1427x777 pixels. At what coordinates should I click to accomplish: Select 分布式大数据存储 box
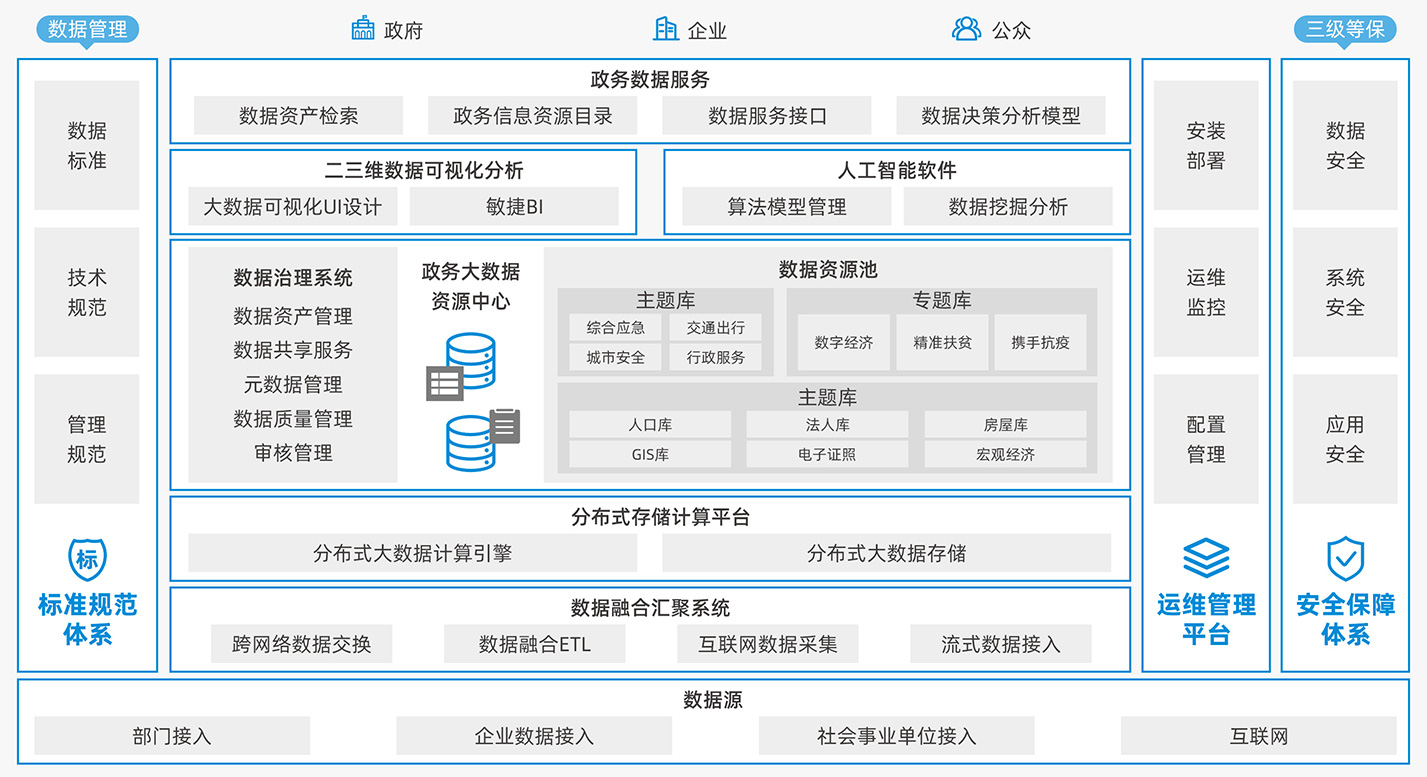(886, 552)
